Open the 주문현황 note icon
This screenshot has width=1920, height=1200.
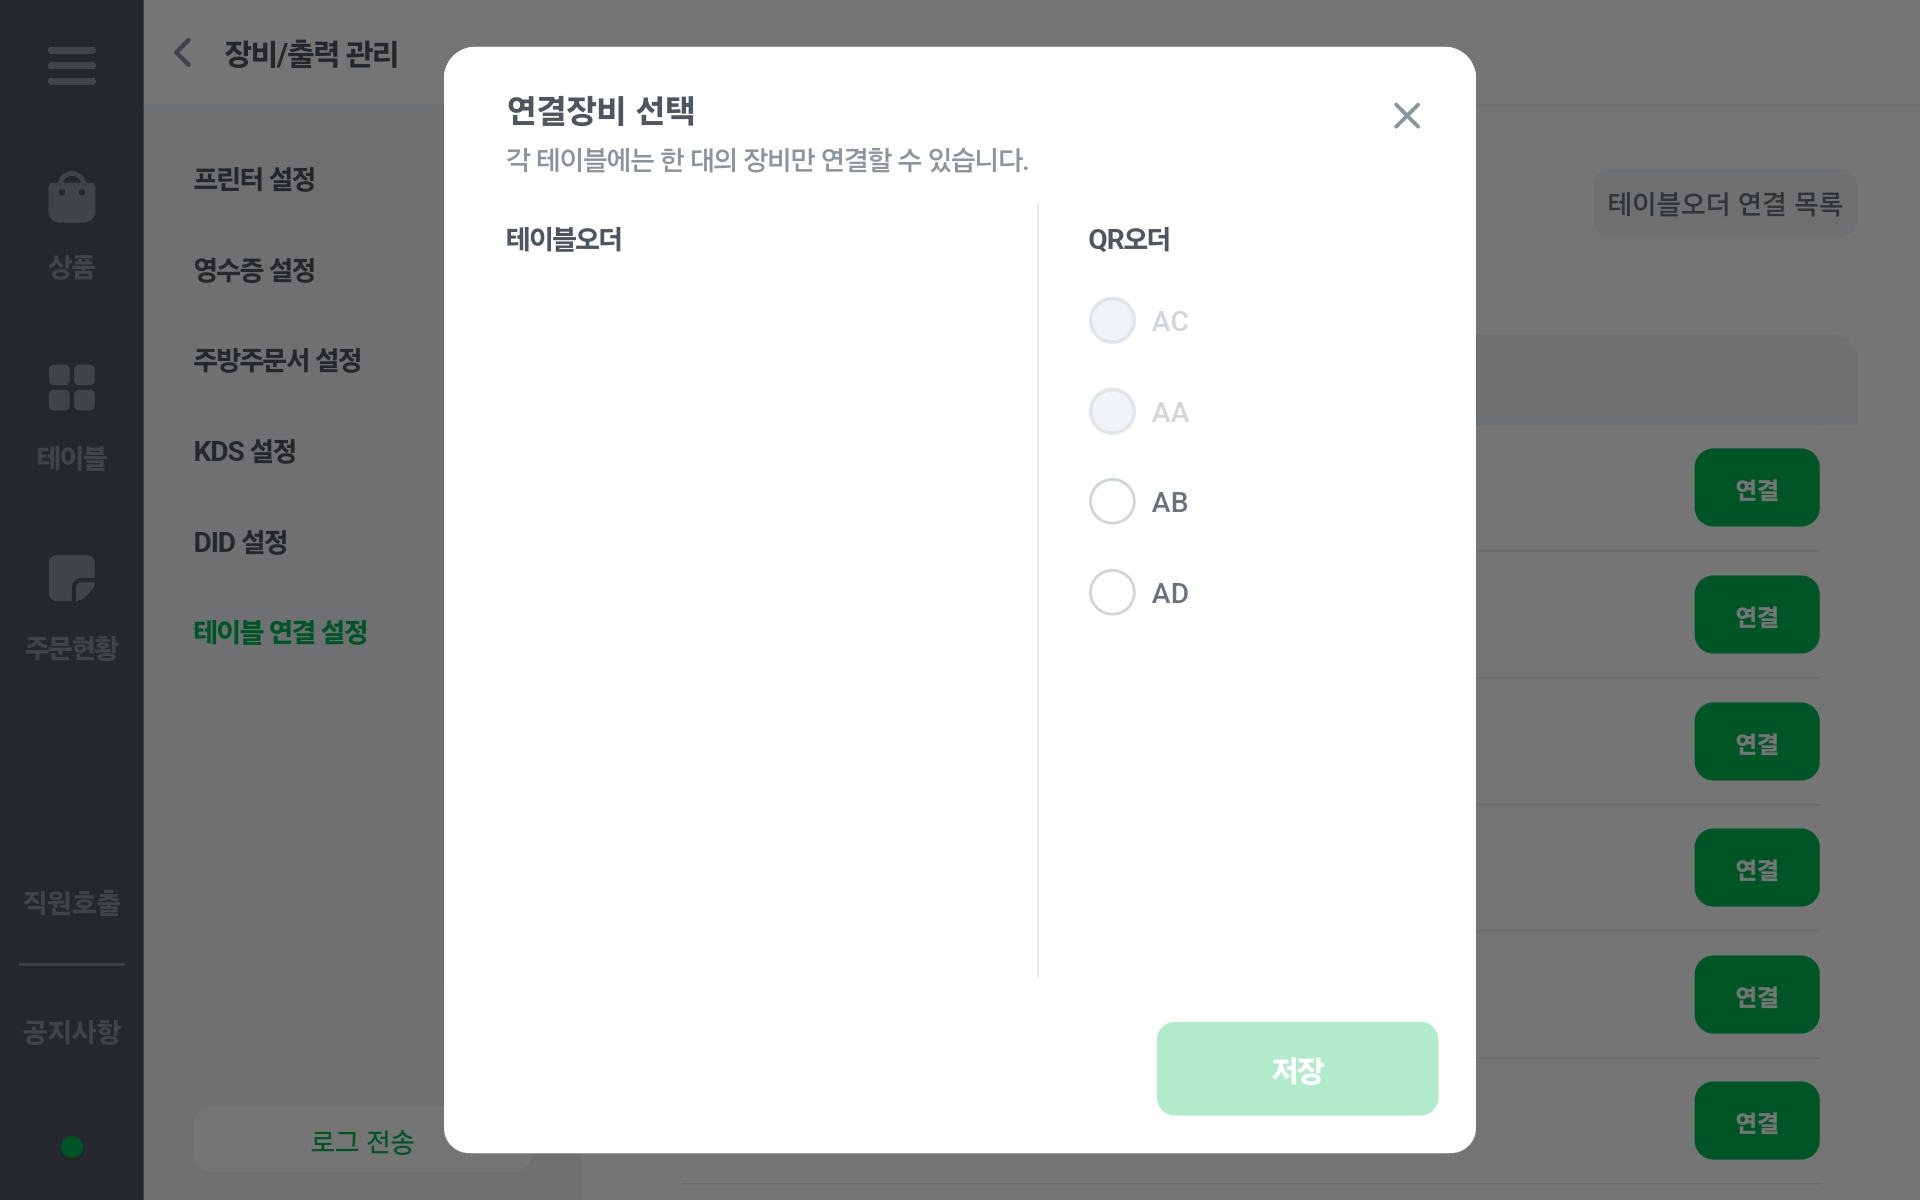pos(71,579)
